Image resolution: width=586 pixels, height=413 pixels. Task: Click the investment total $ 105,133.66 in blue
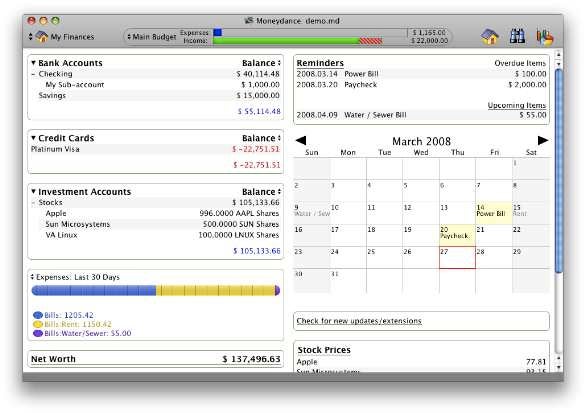(257, 251)
